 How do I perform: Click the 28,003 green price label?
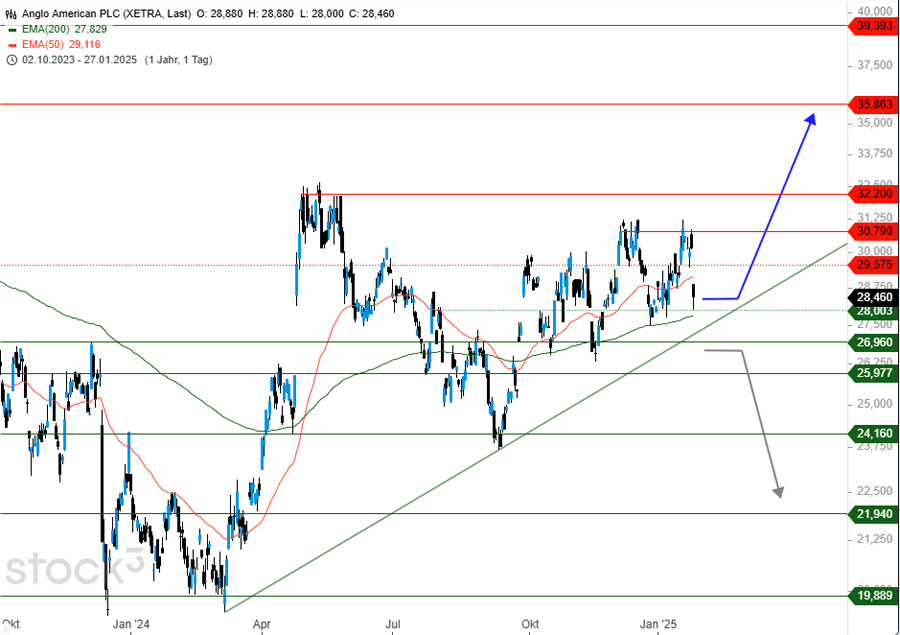pyautogui.click(x=874, y=311)
